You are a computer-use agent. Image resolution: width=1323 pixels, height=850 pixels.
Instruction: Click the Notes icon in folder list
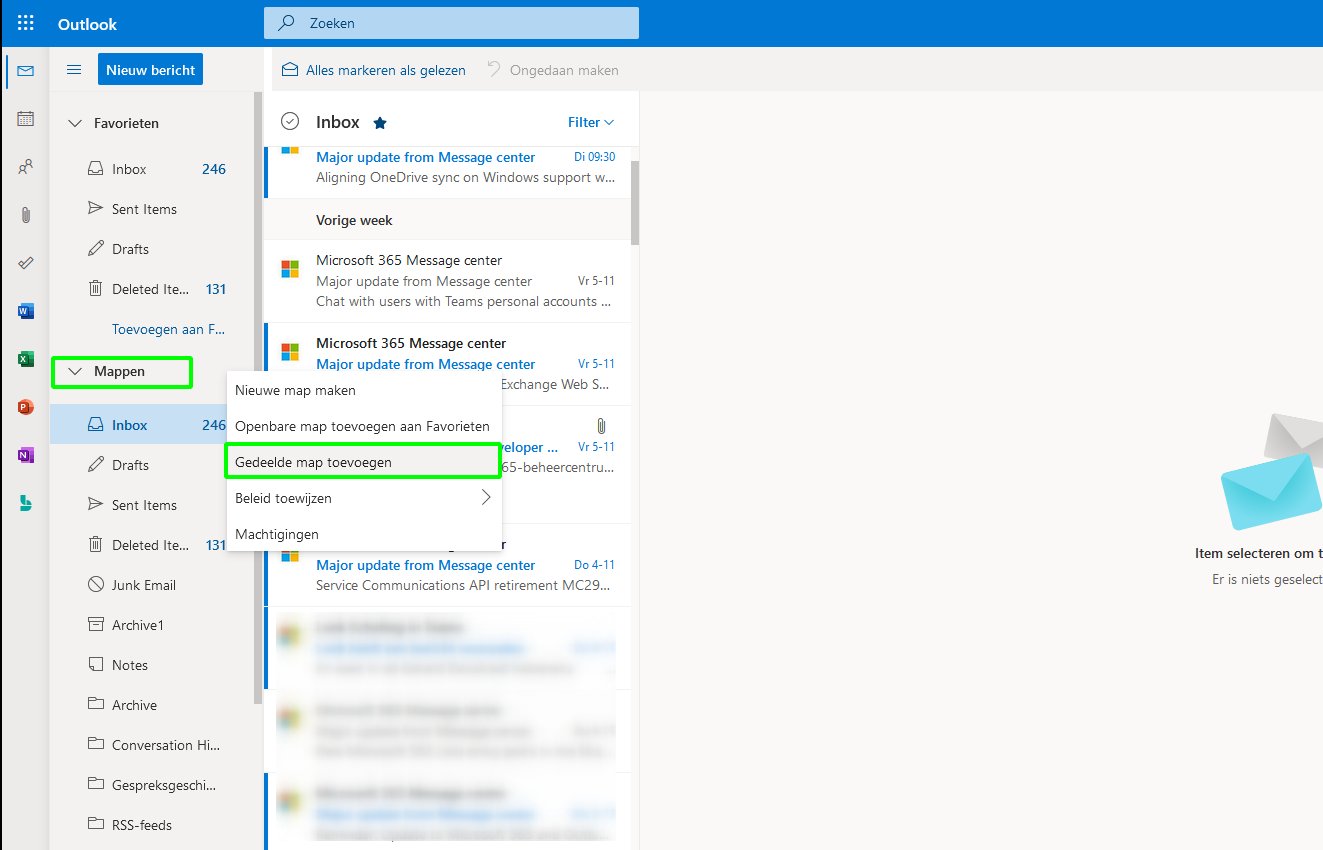[96, 664]
